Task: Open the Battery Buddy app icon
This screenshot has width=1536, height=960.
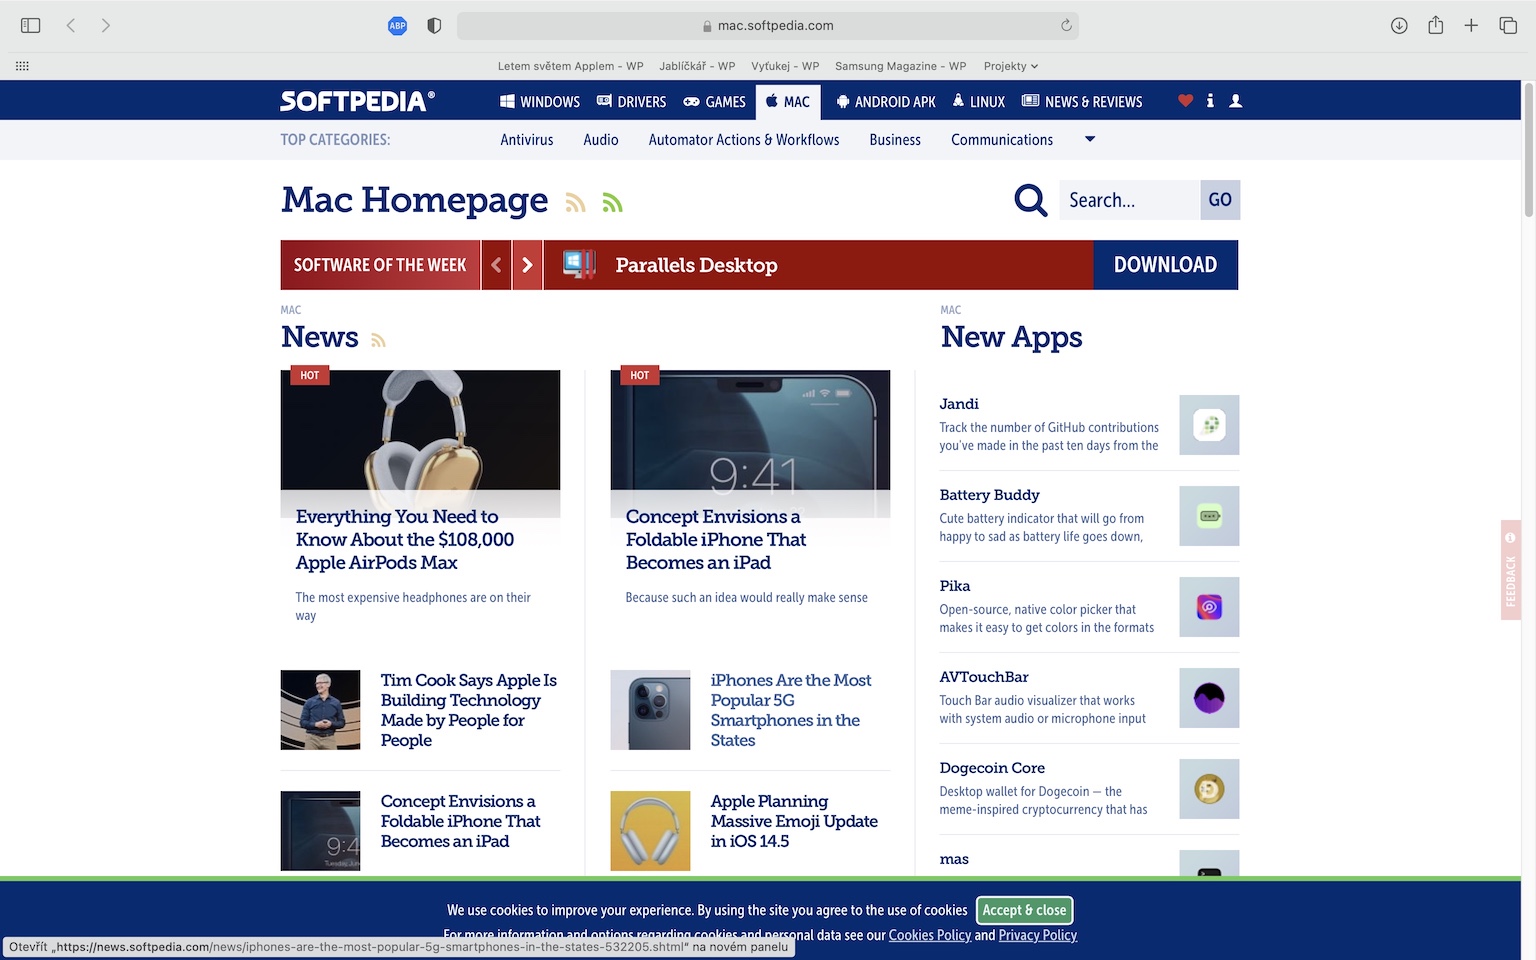Action: pyautogui.click(x=1209, y=516)
